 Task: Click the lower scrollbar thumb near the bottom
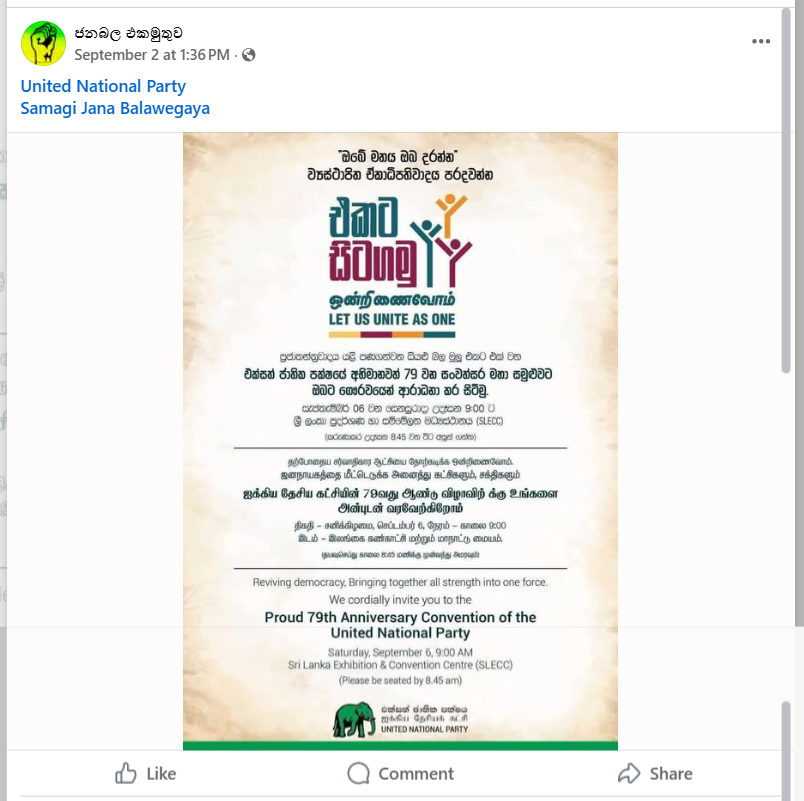click(786, 749)
